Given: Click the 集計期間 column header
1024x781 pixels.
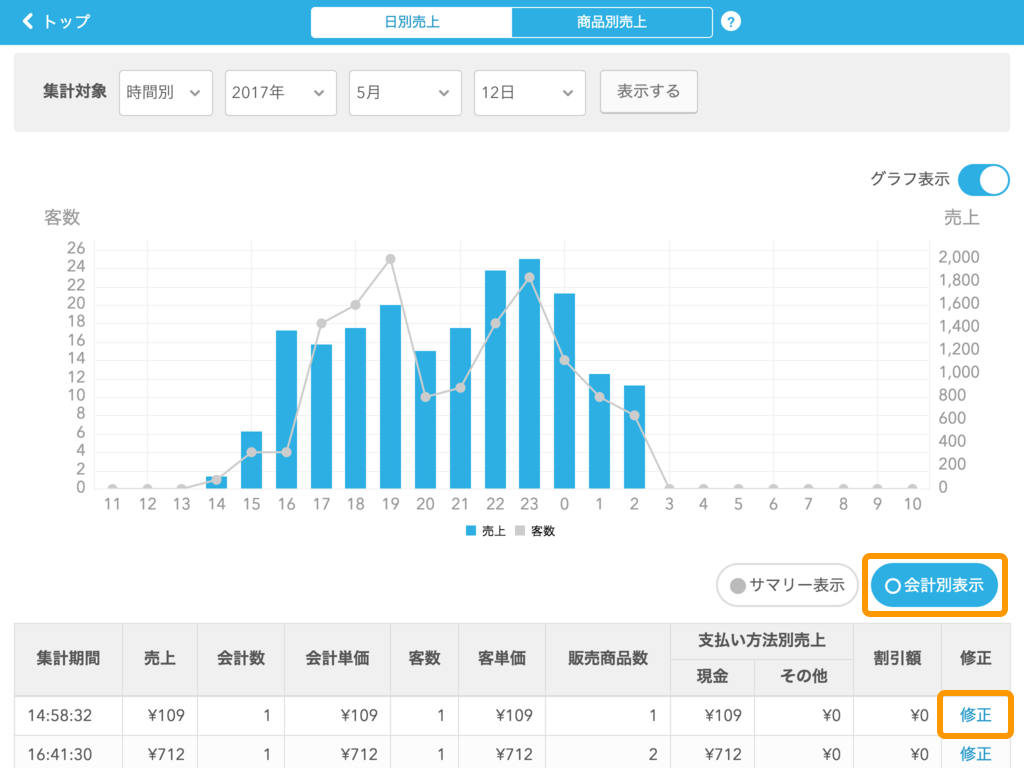Looking at the screenshot, I should tap(69, 658).
